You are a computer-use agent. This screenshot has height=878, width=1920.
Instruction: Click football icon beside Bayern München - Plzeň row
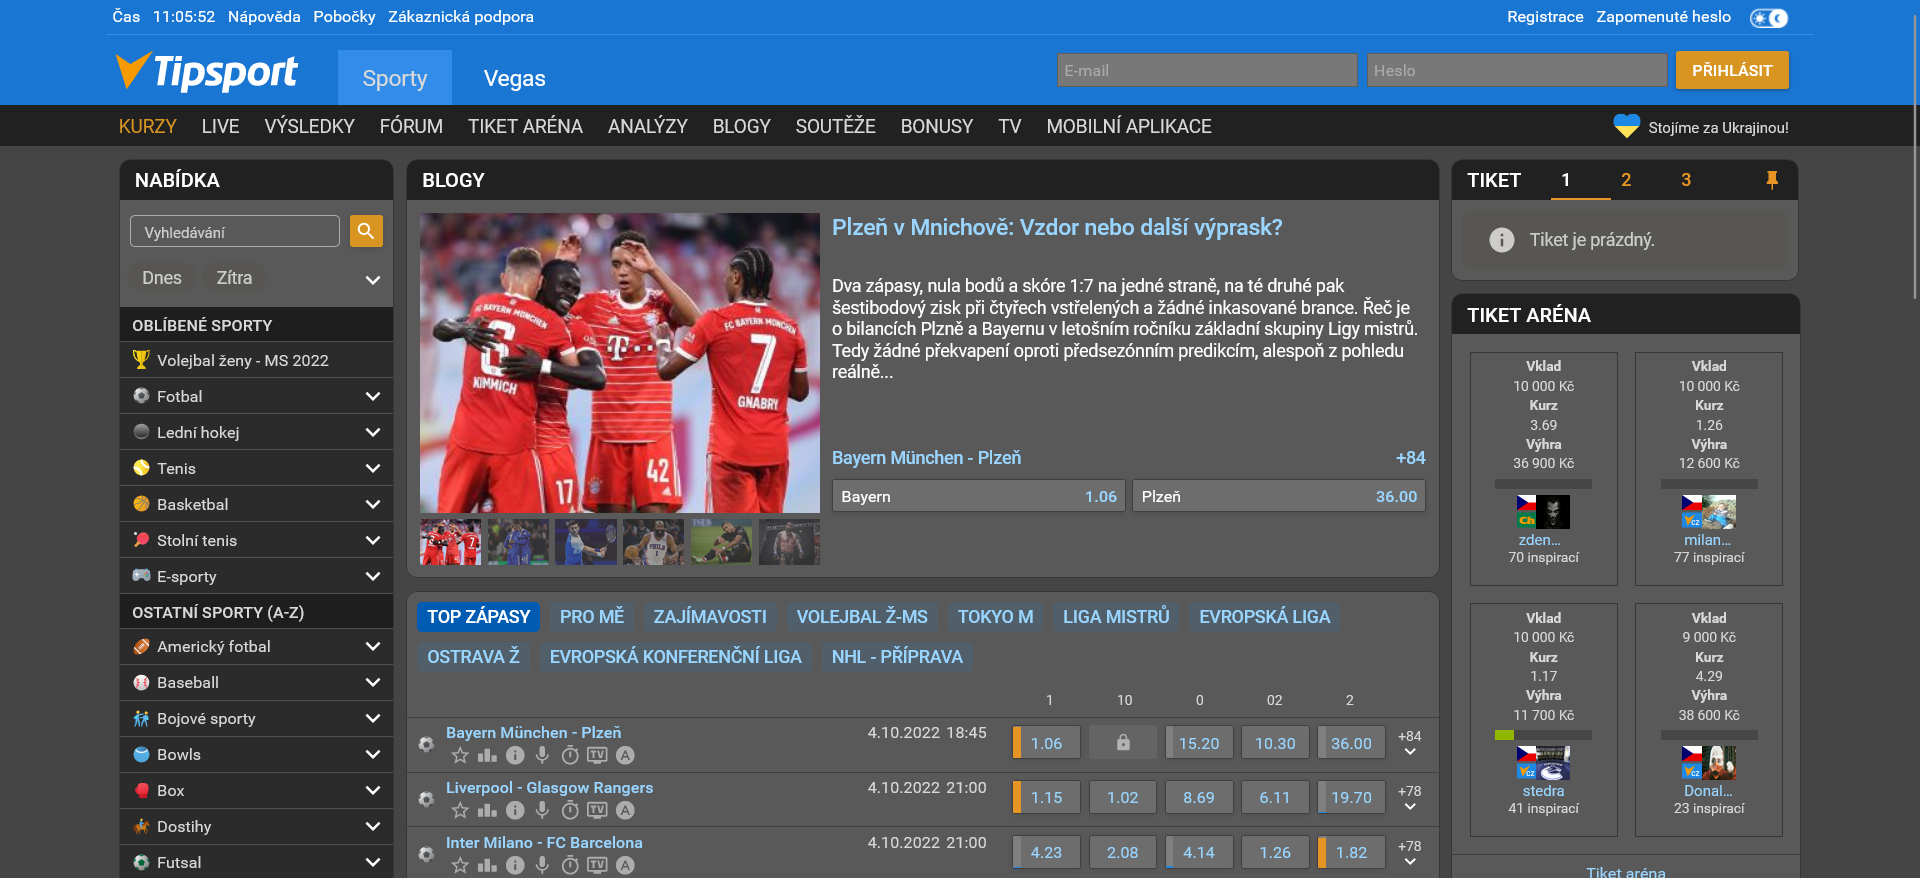coord(426,744)
